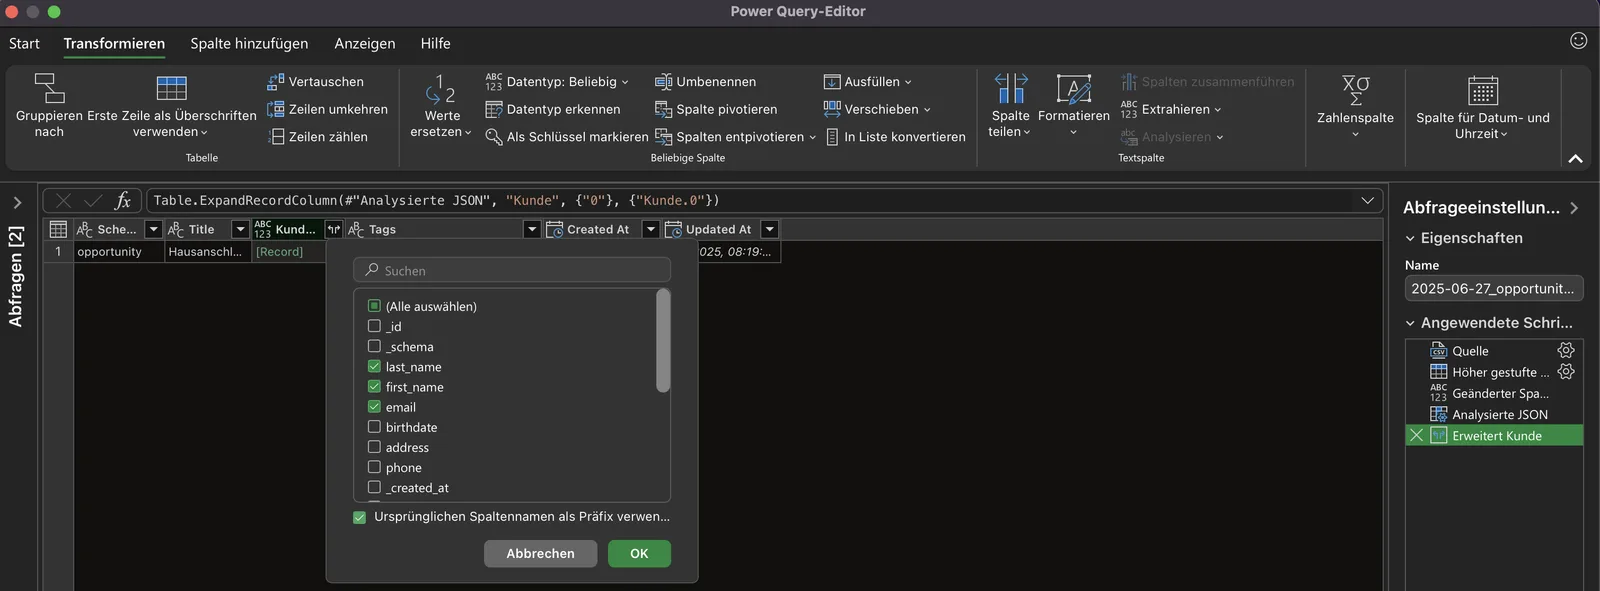Collapse the ribbon with up chevron

1575,158
